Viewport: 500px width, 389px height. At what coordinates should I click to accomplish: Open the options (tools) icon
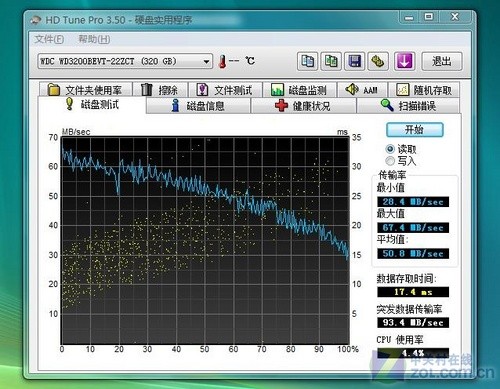(378, 61)
